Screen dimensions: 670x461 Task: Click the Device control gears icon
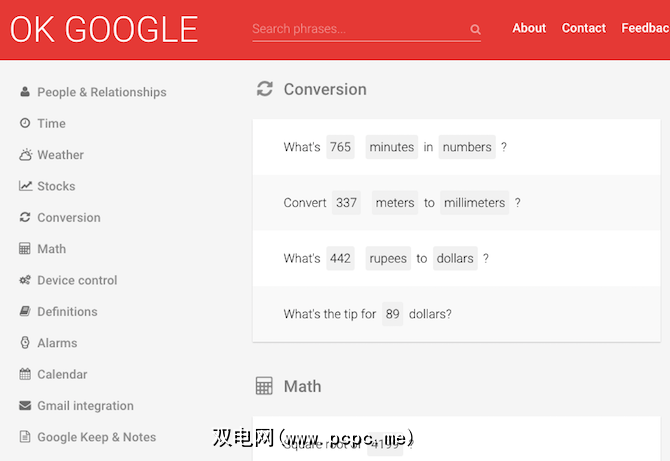(25, 280)
